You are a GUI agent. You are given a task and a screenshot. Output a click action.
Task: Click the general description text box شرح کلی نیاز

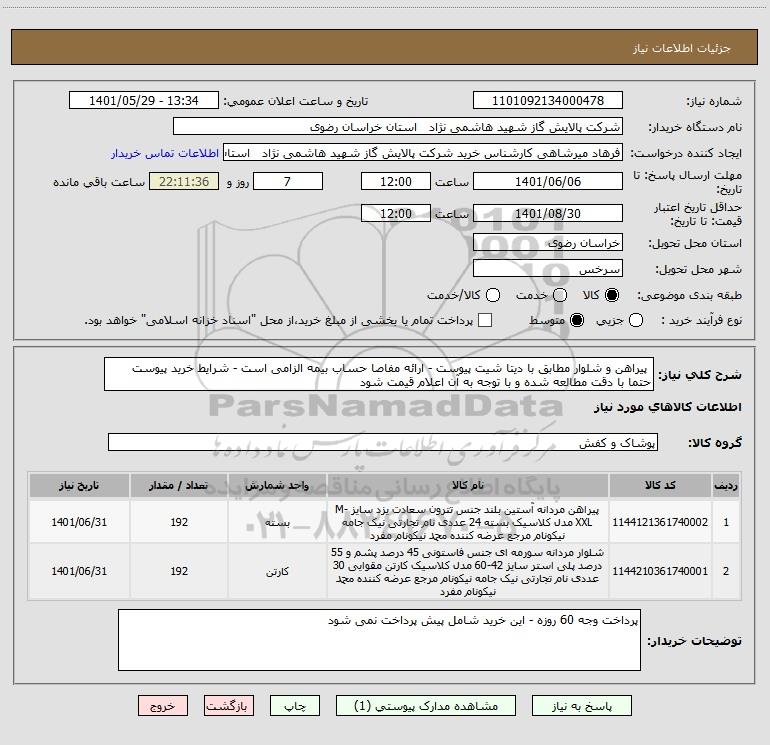(379, 375)
